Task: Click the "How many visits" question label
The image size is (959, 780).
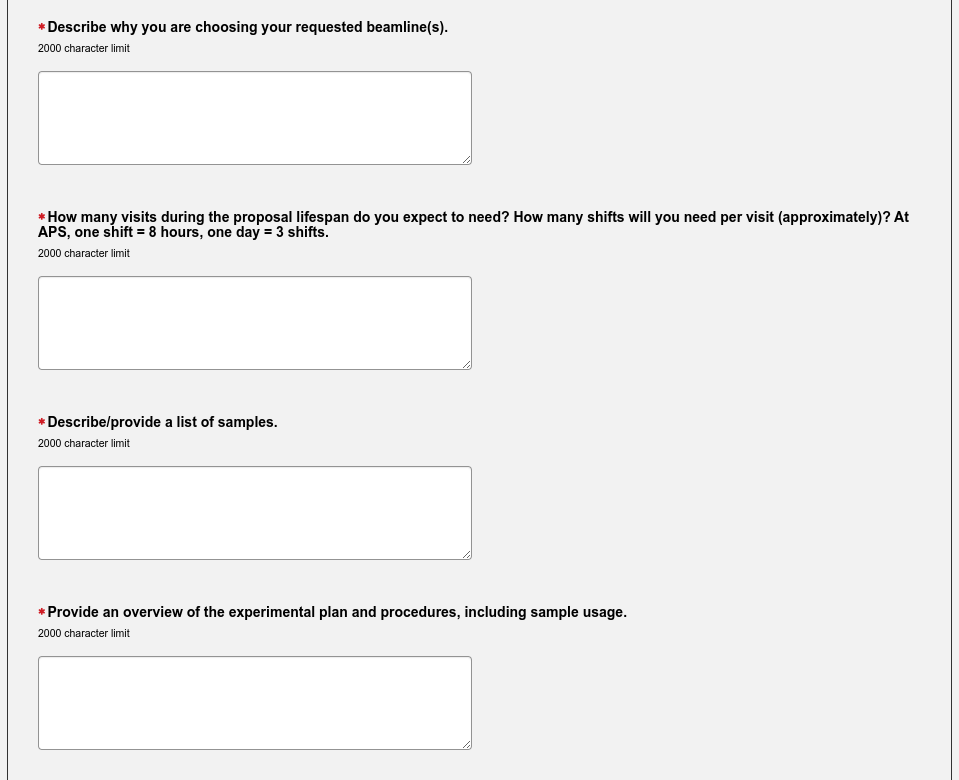Action: click(473, 225)
